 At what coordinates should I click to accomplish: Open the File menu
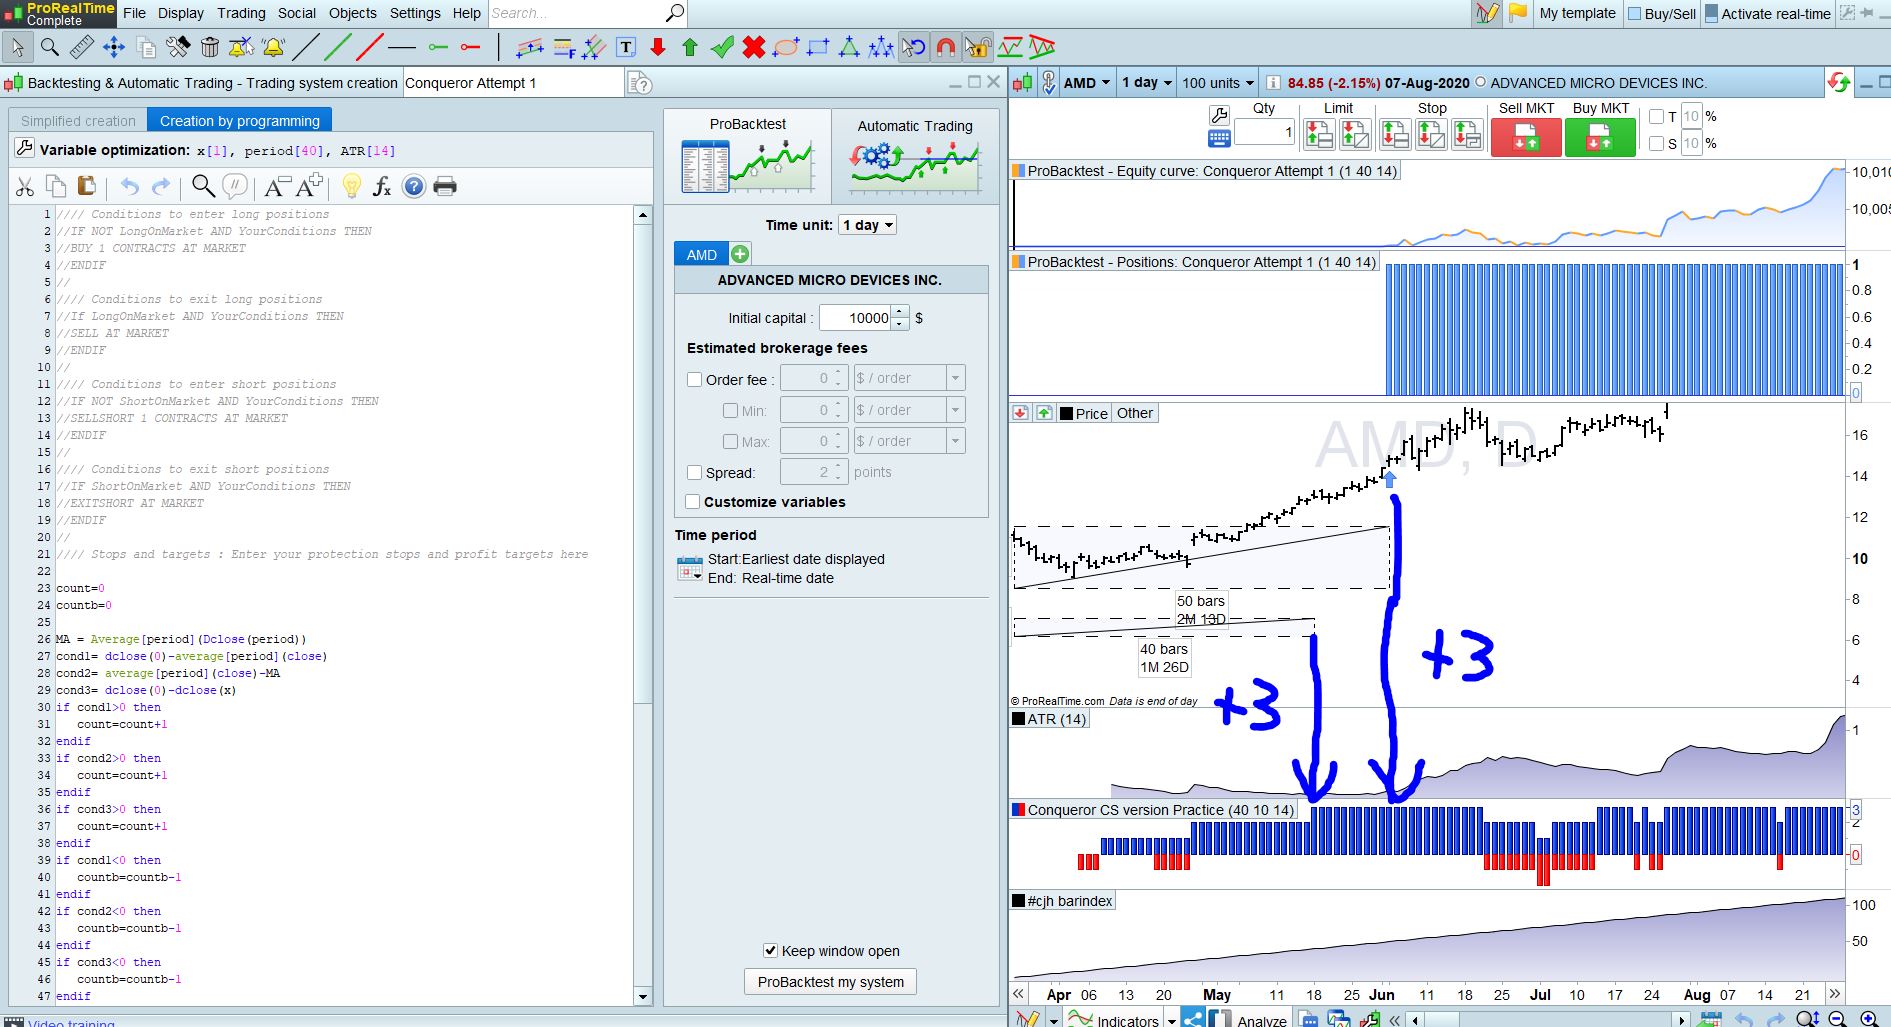(134, 13)
